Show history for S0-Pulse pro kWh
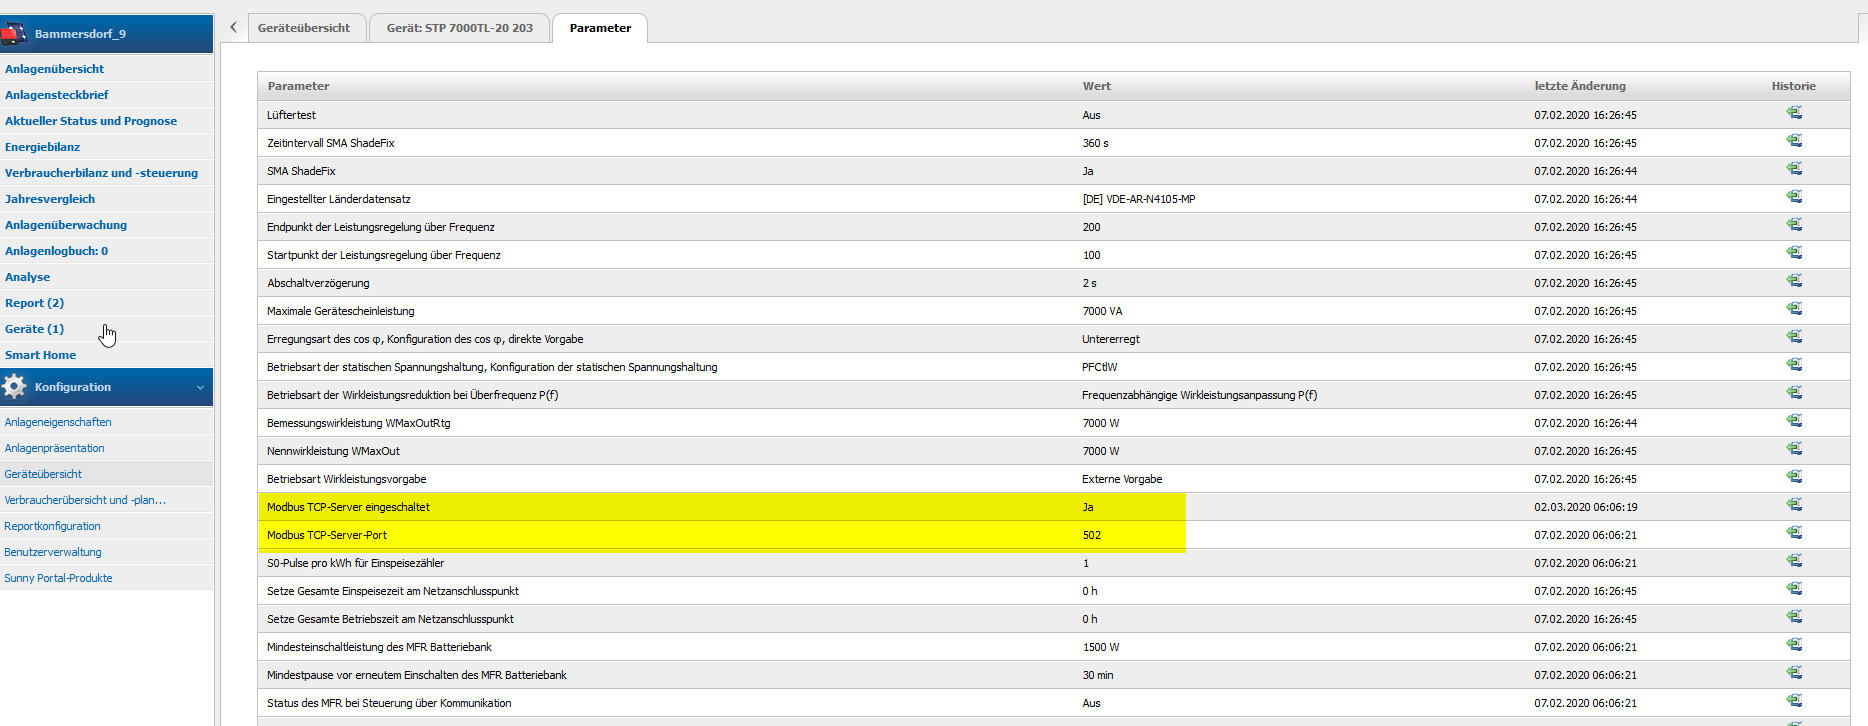This screenshot has width=1868, height=726. pos(1794,561)
